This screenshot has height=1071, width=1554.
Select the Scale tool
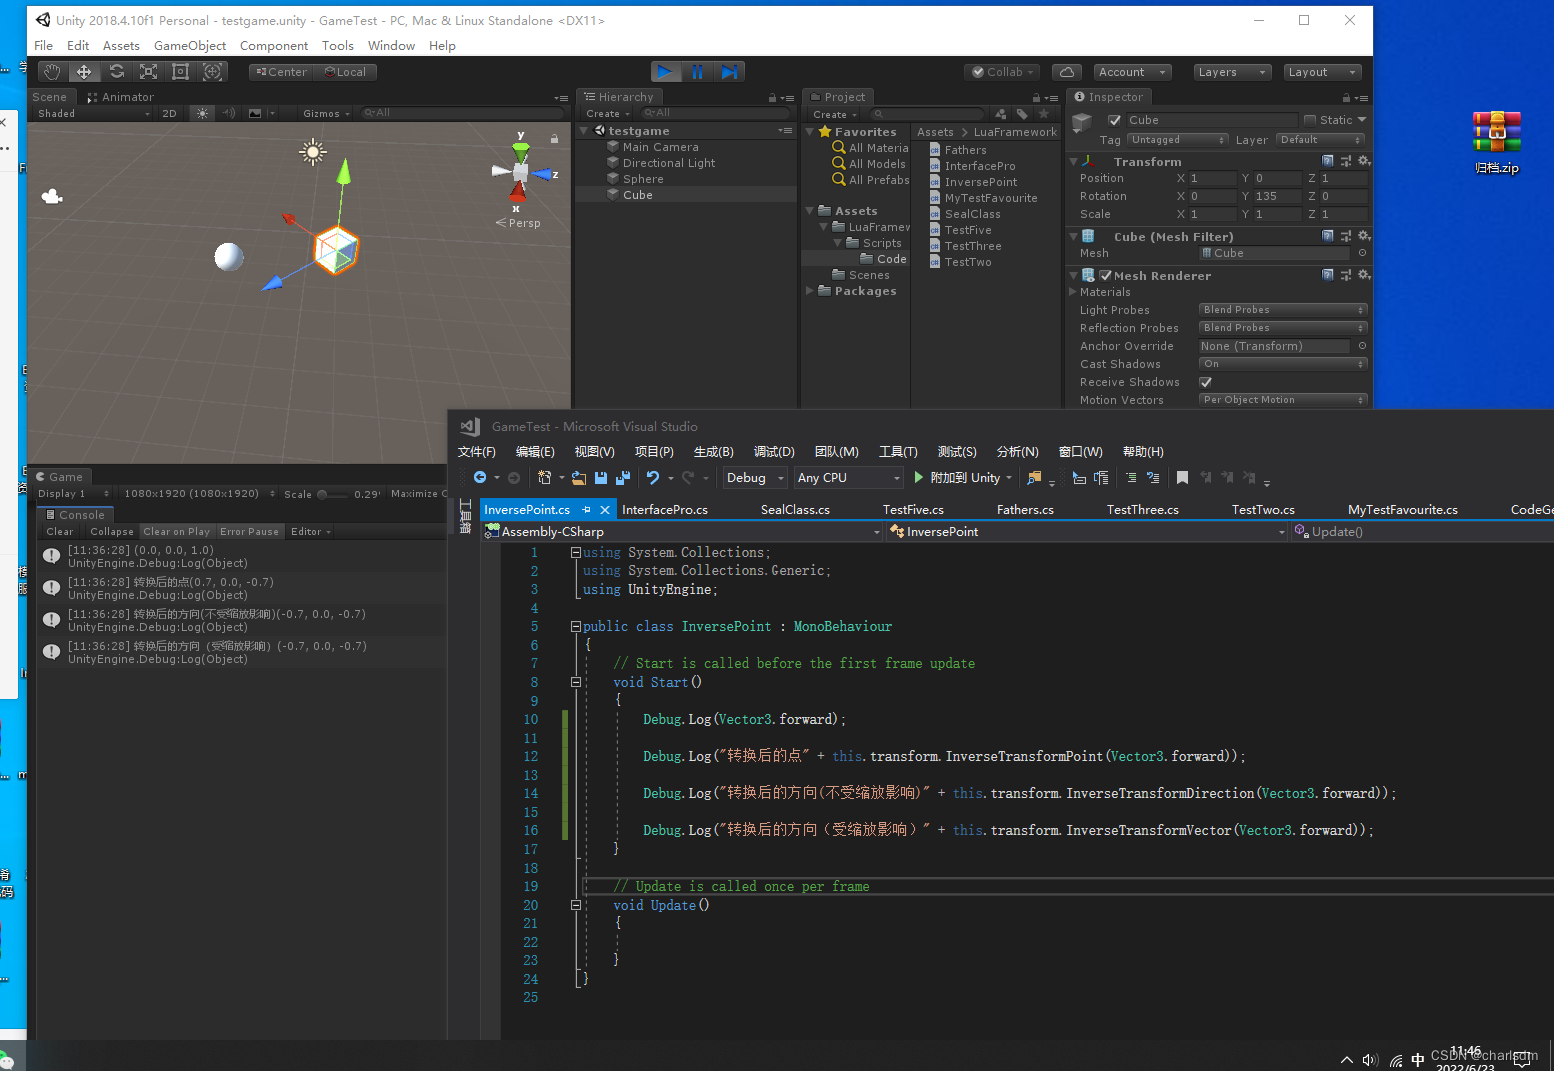click(x=148, y=71)
